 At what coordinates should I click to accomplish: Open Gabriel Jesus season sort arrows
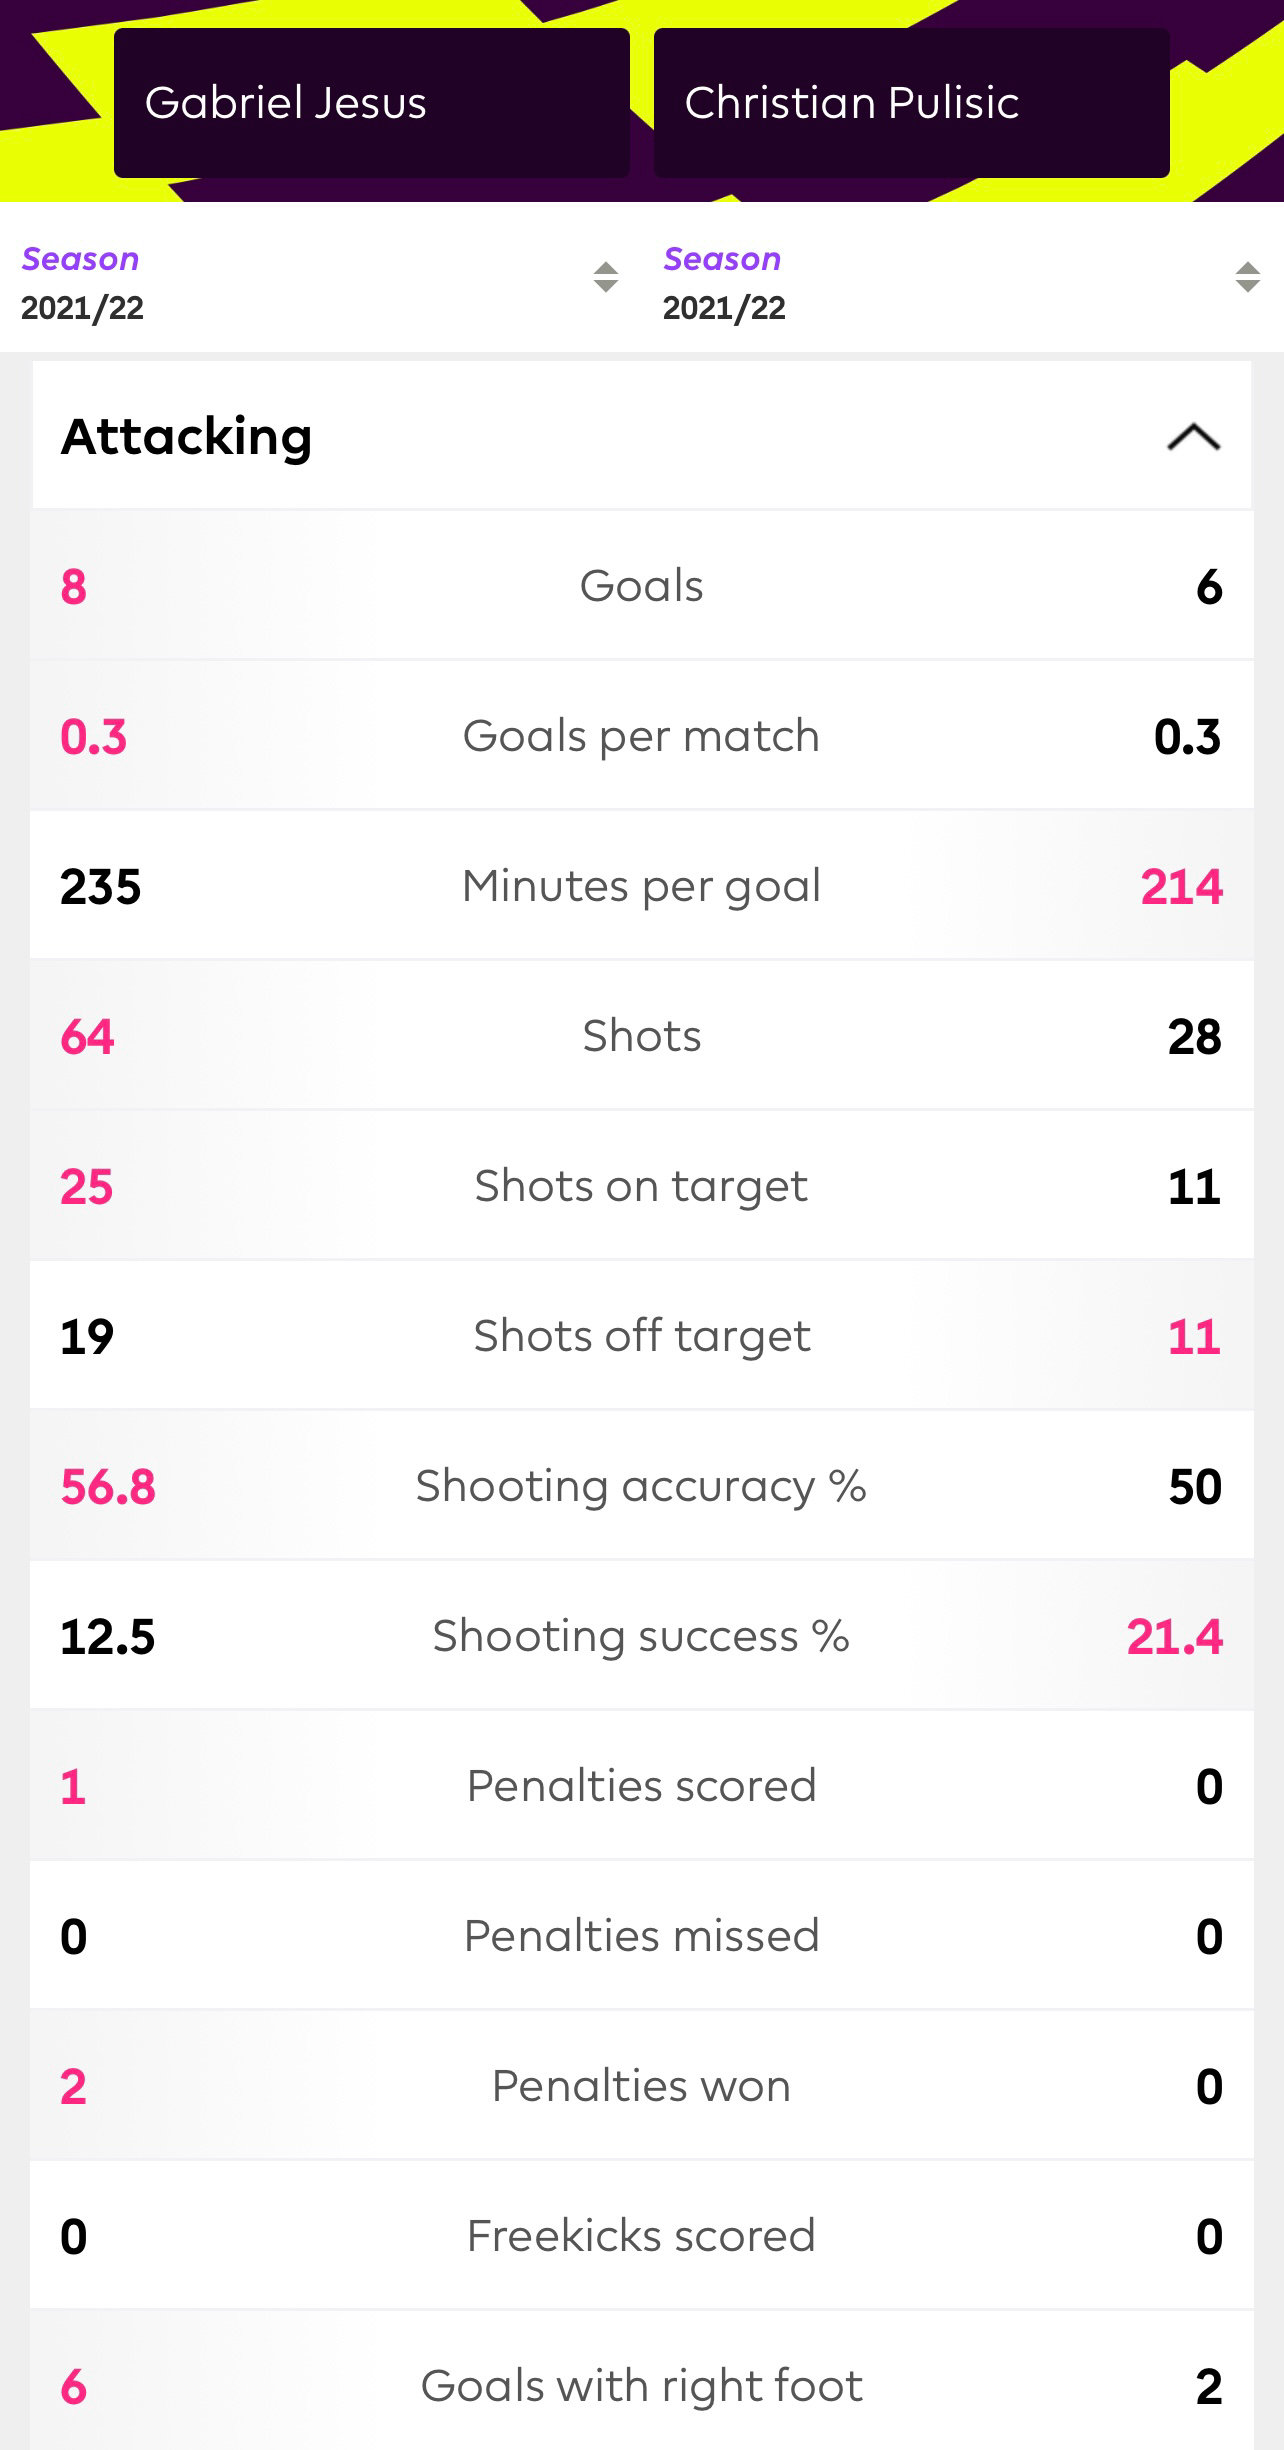(605, 277)
